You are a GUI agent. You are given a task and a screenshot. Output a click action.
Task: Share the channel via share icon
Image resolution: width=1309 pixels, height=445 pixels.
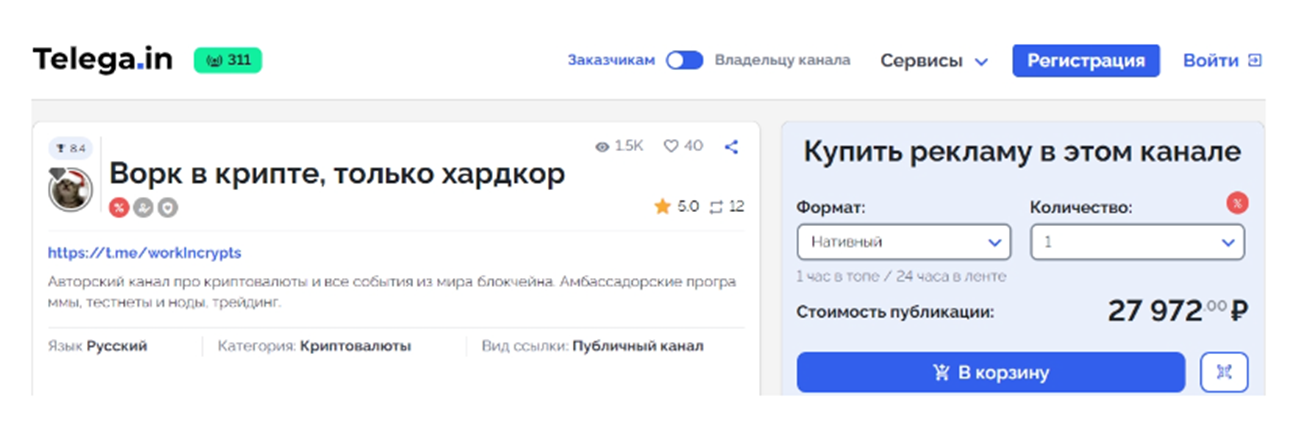732,146
